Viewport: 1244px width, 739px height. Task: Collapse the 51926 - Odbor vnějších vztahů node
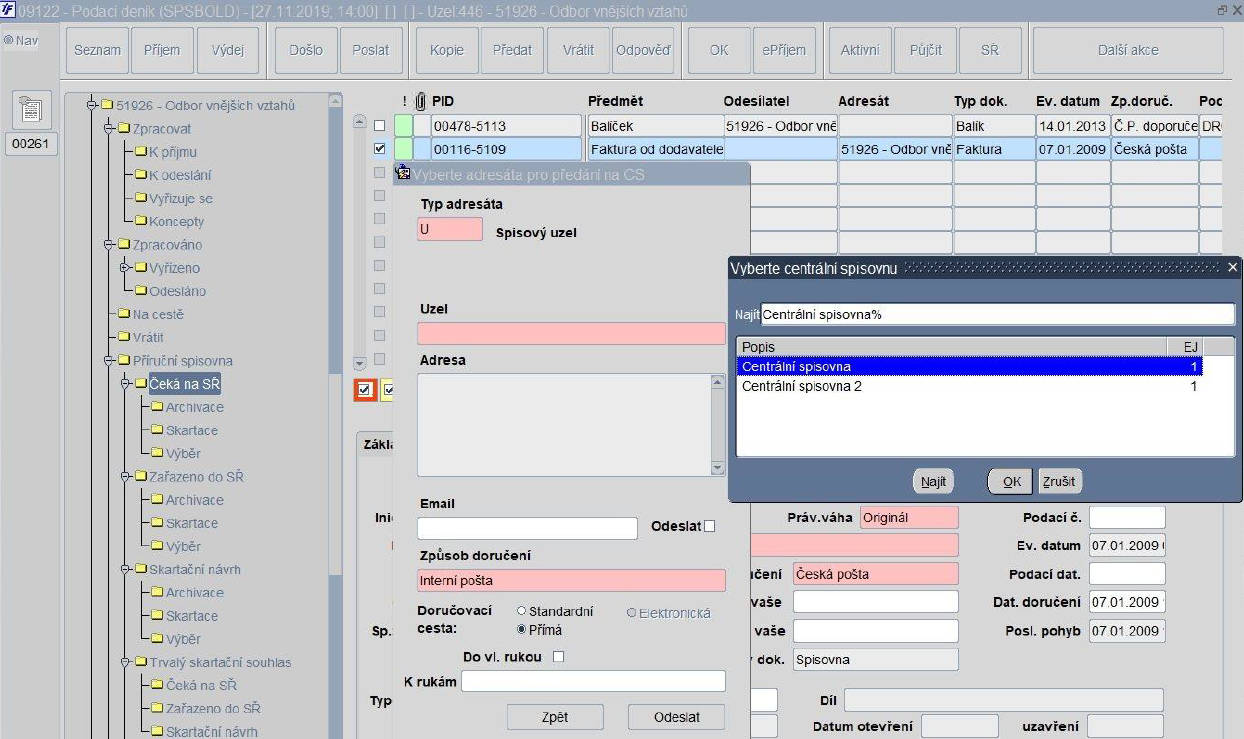pyautogui.click(x=92, y=105)
